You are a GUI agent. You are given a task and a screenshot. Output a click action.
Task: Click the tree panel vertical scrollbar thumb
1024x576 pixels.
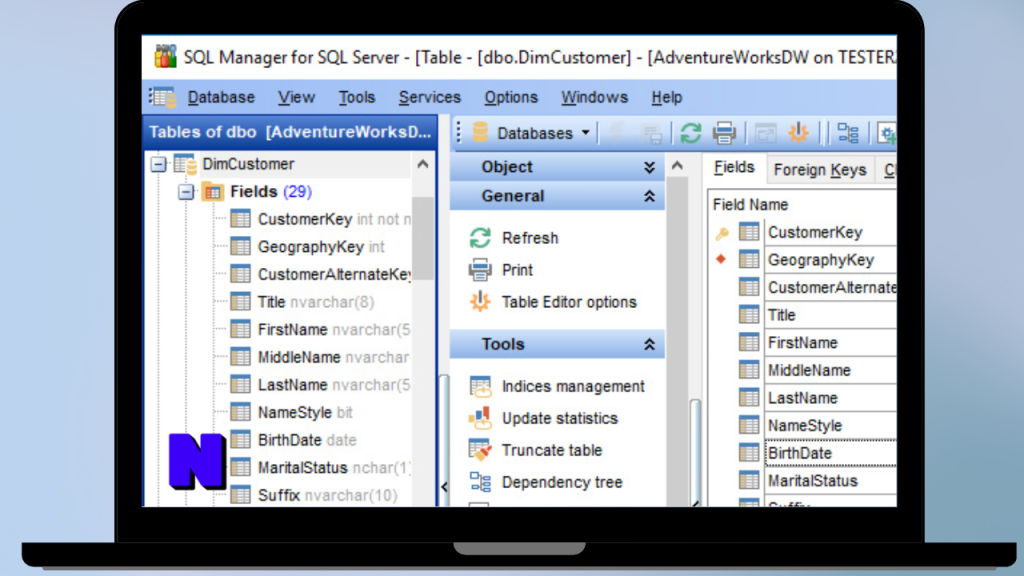click(x=423, y=238)
